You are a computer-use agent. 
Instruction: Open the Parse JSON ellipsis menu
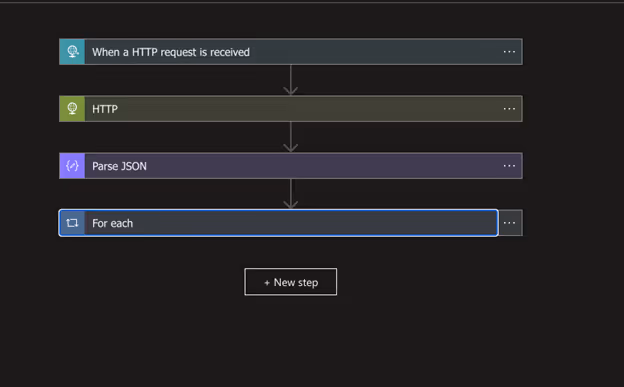point(509,166)
